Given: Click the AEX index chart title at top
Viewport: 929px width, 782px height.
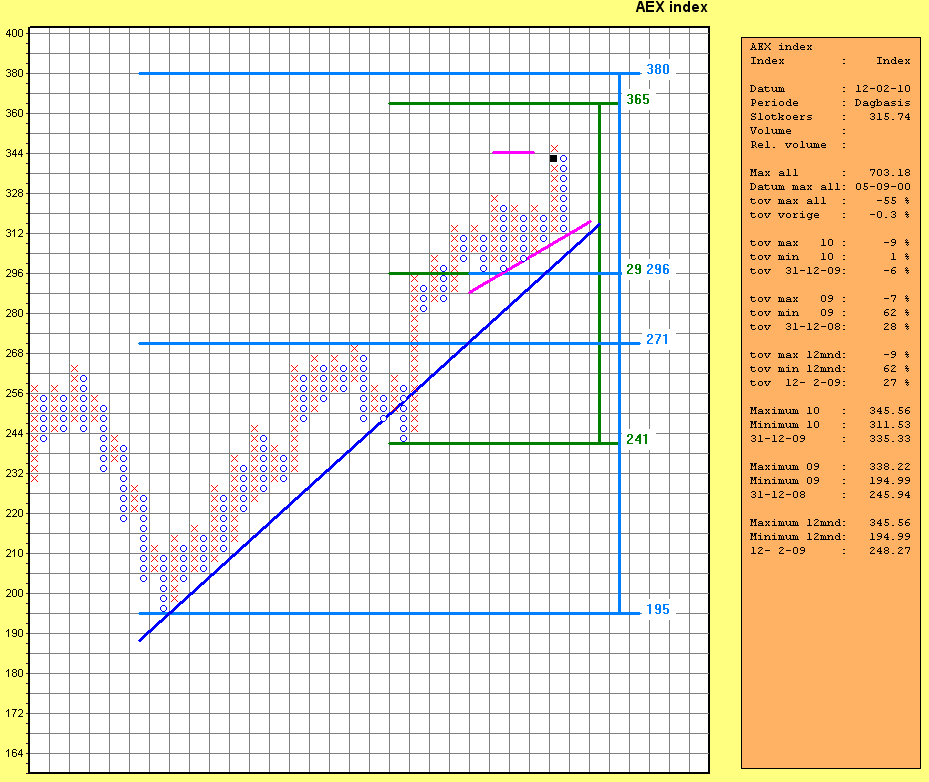Looking at the screenshot, I should 671,7.
